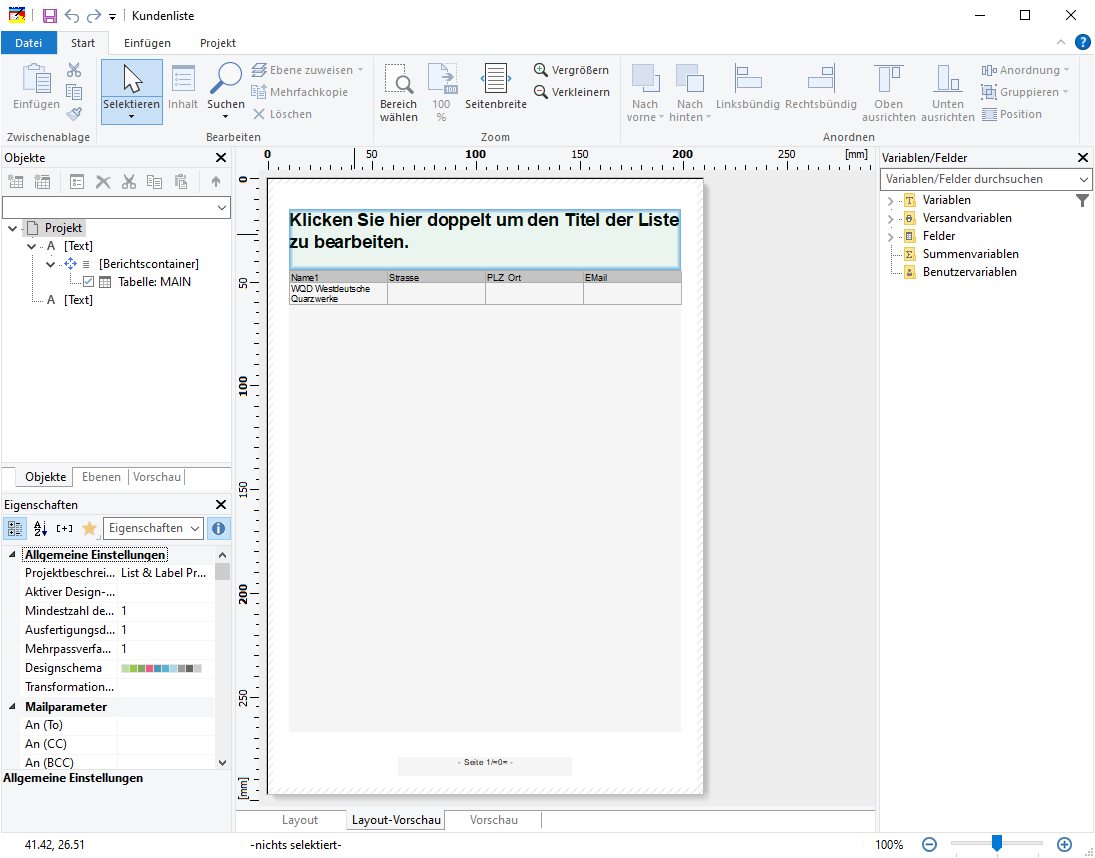Click the Designschema color swatch strip
1095x858 pixels.
click(161, 668)
